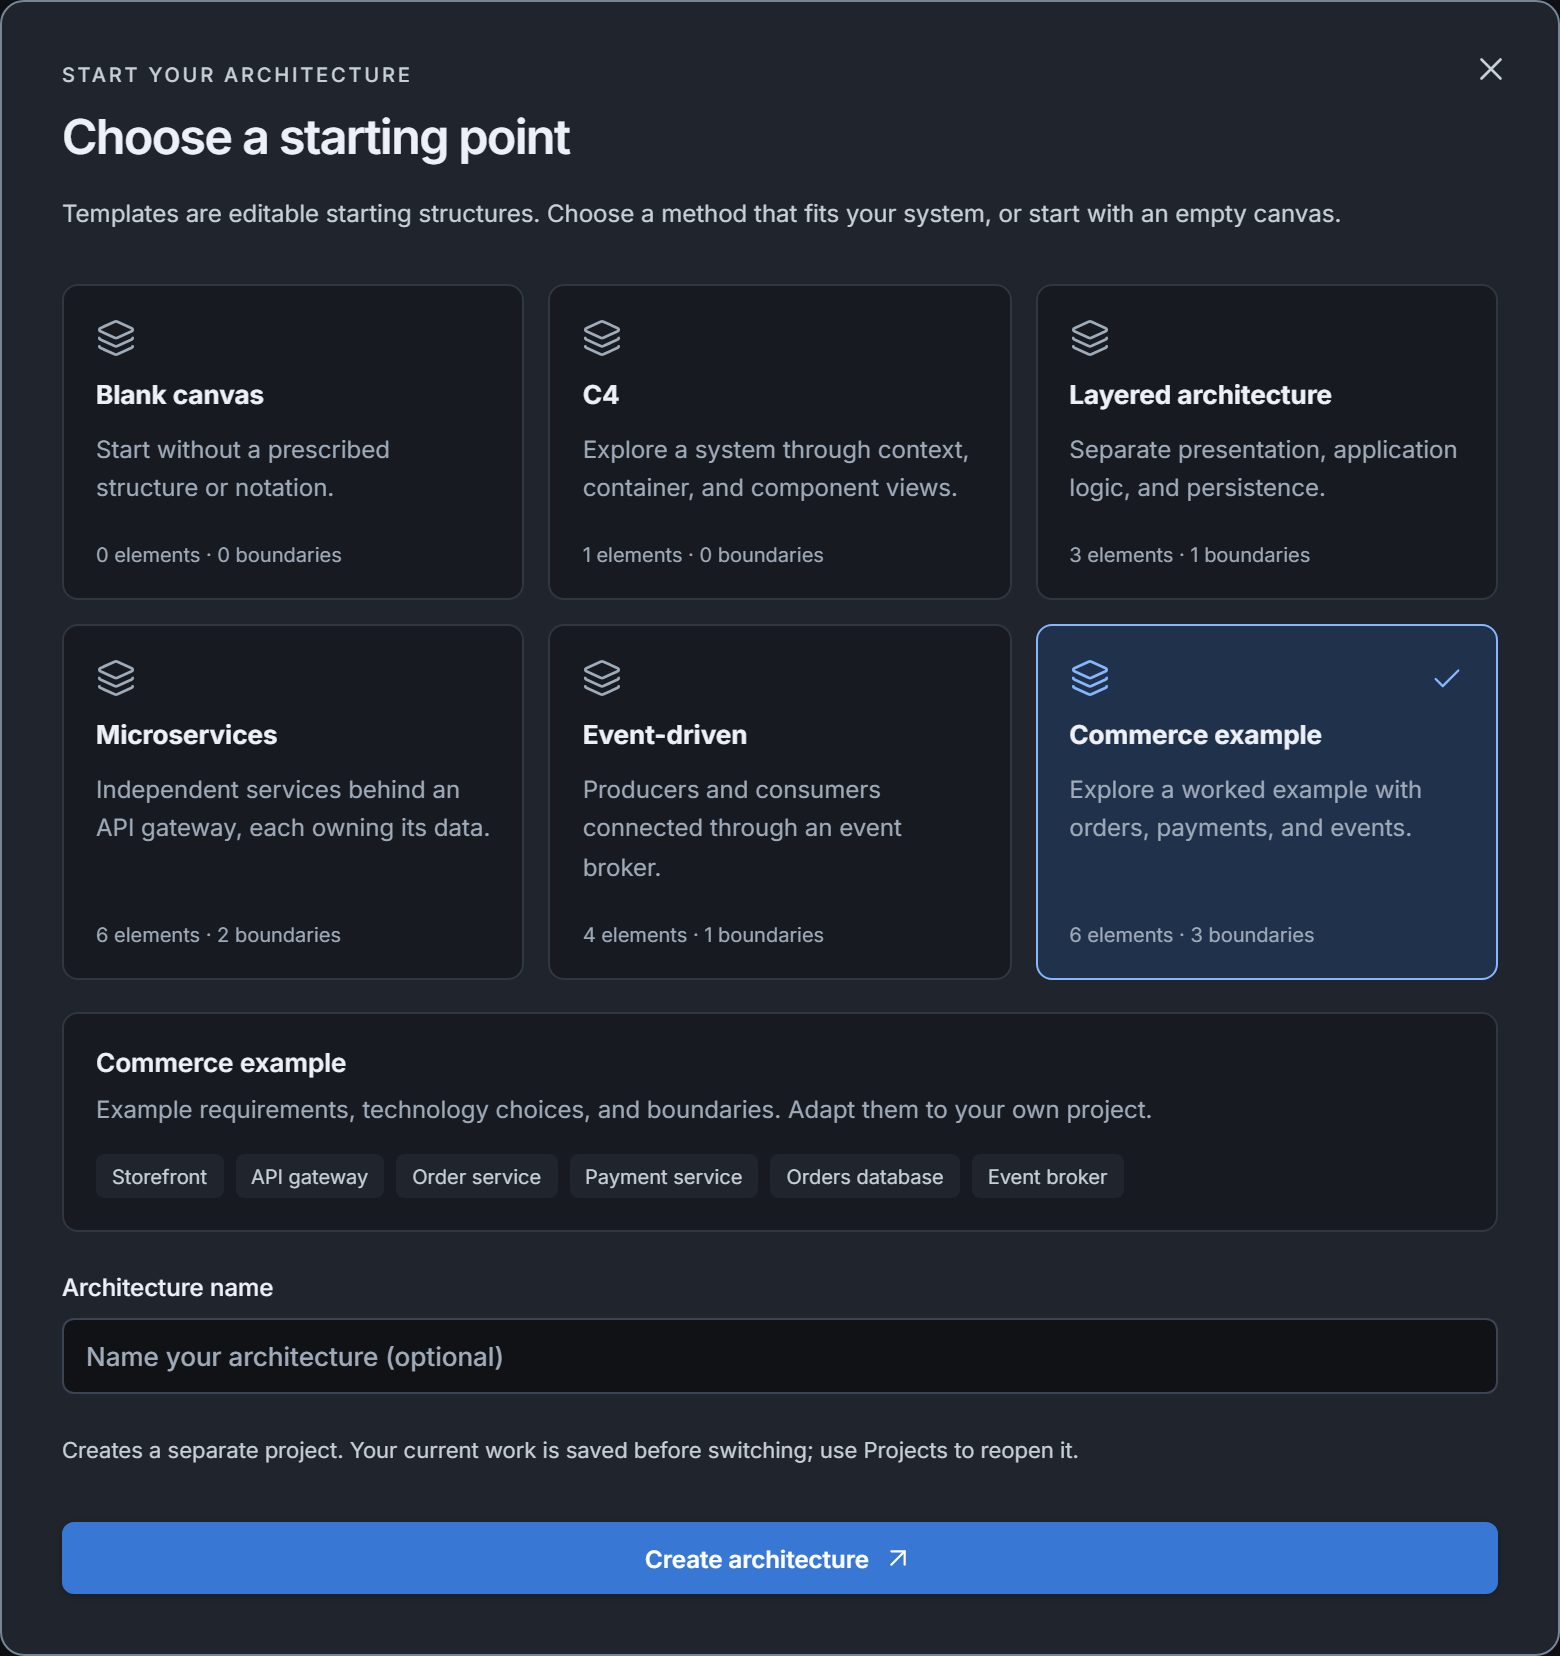This screenshot has width=1560, height=1656.
Task: Select the Microservices template title
Action: click(187, 735)
